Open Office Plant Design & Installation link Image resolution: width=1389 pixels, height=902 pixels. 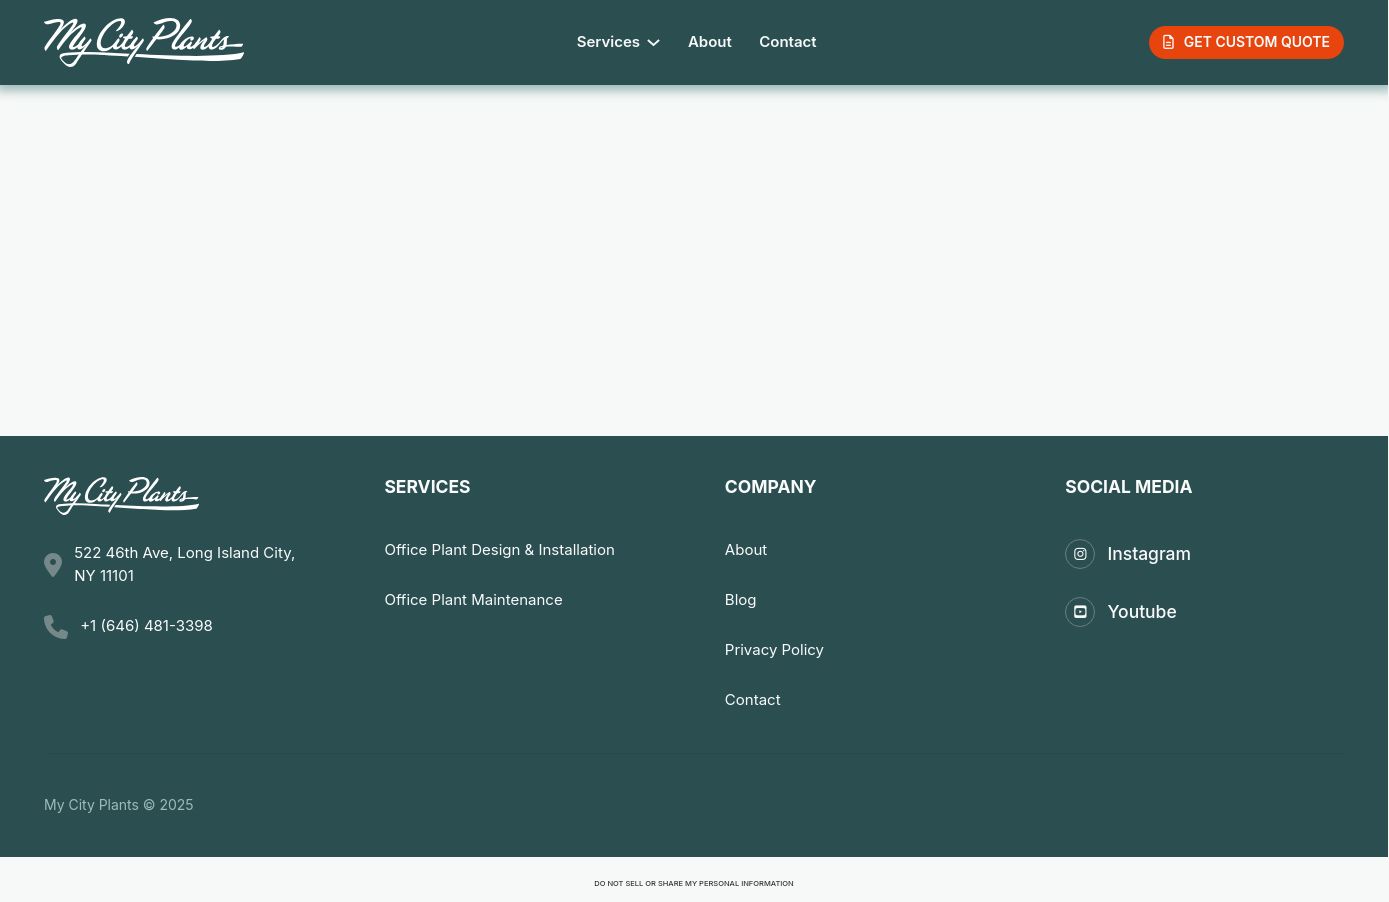pyautogui.click(x=499, y=550)
